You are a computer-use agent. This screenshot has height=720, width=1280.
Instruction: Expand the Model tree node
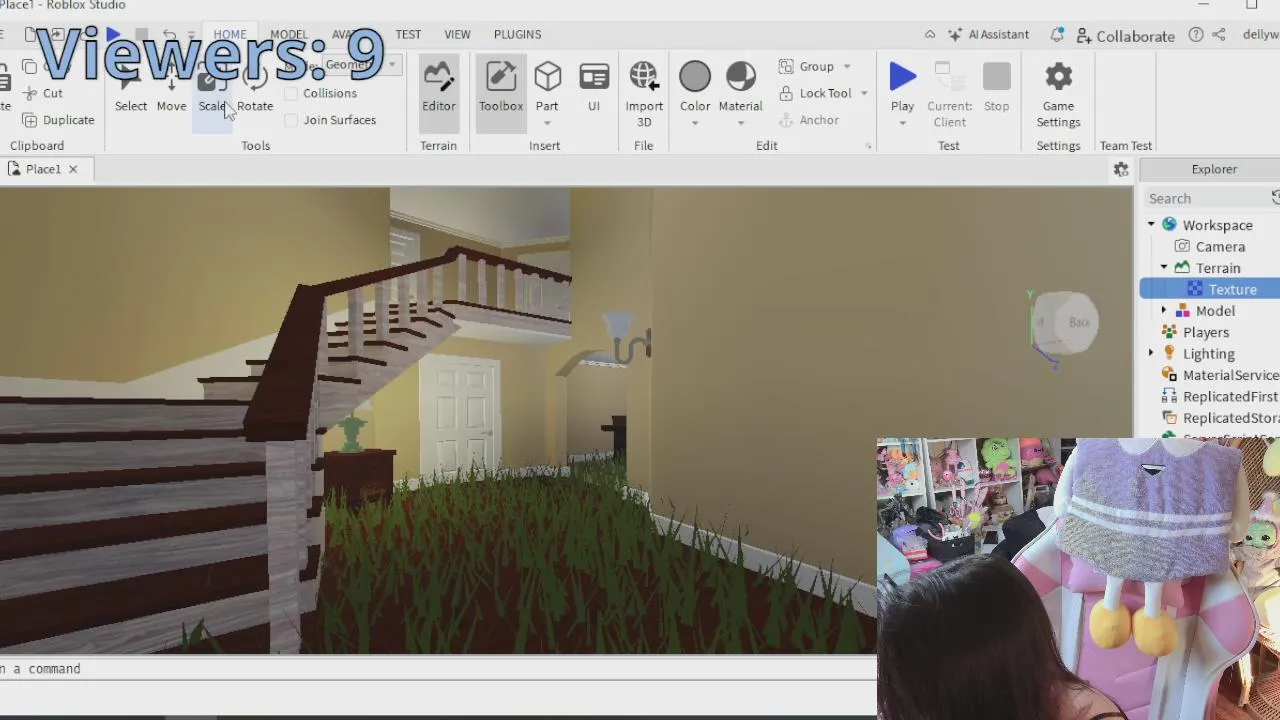tap(1164, 311)
